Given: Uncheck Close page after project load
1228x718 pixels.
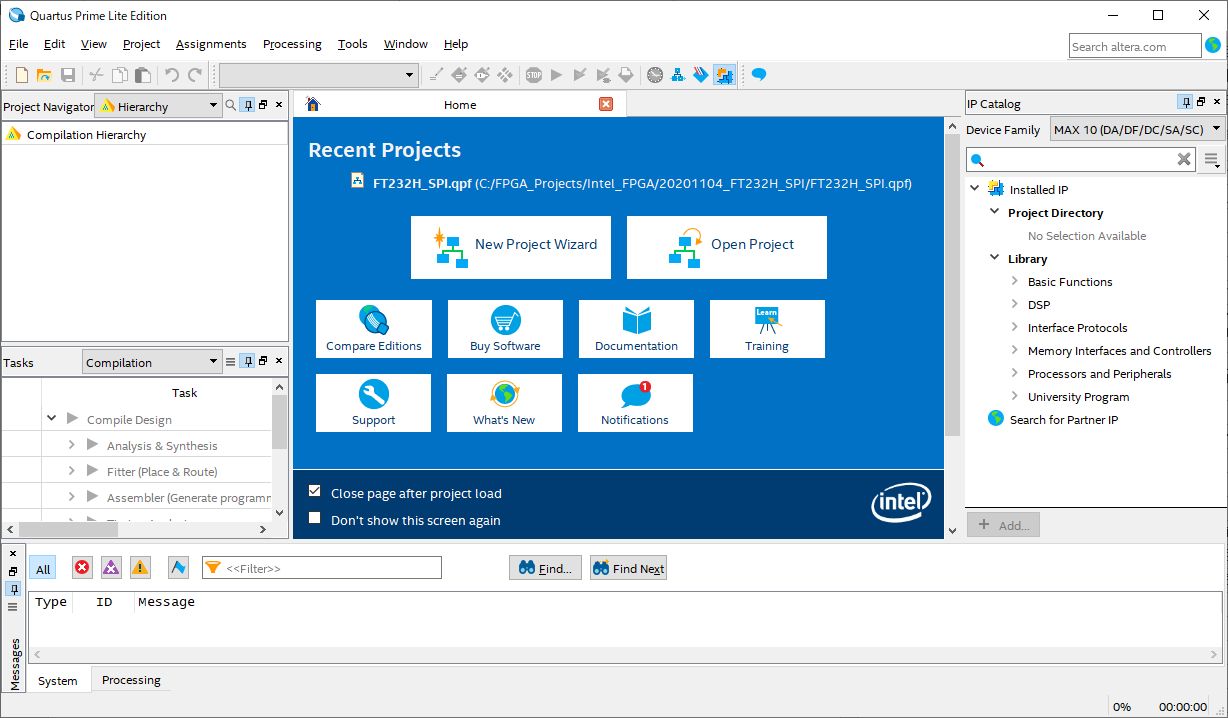Looking at the screenshot, I should 315,492.
